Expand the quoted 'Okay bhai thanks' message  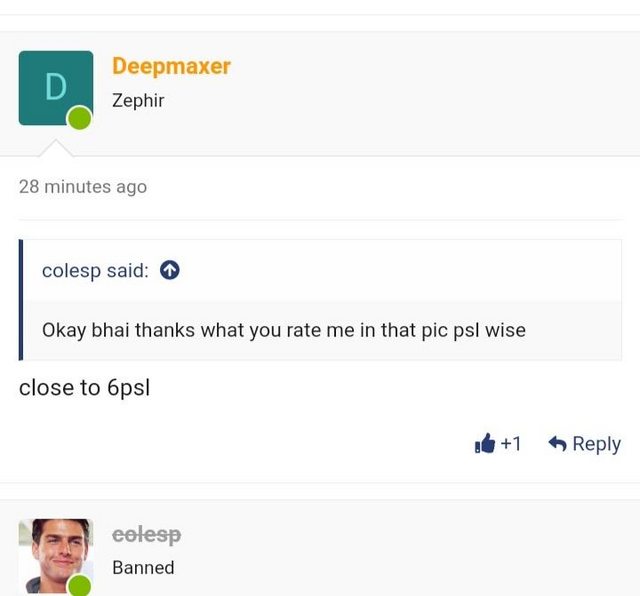tap(284, 330)
